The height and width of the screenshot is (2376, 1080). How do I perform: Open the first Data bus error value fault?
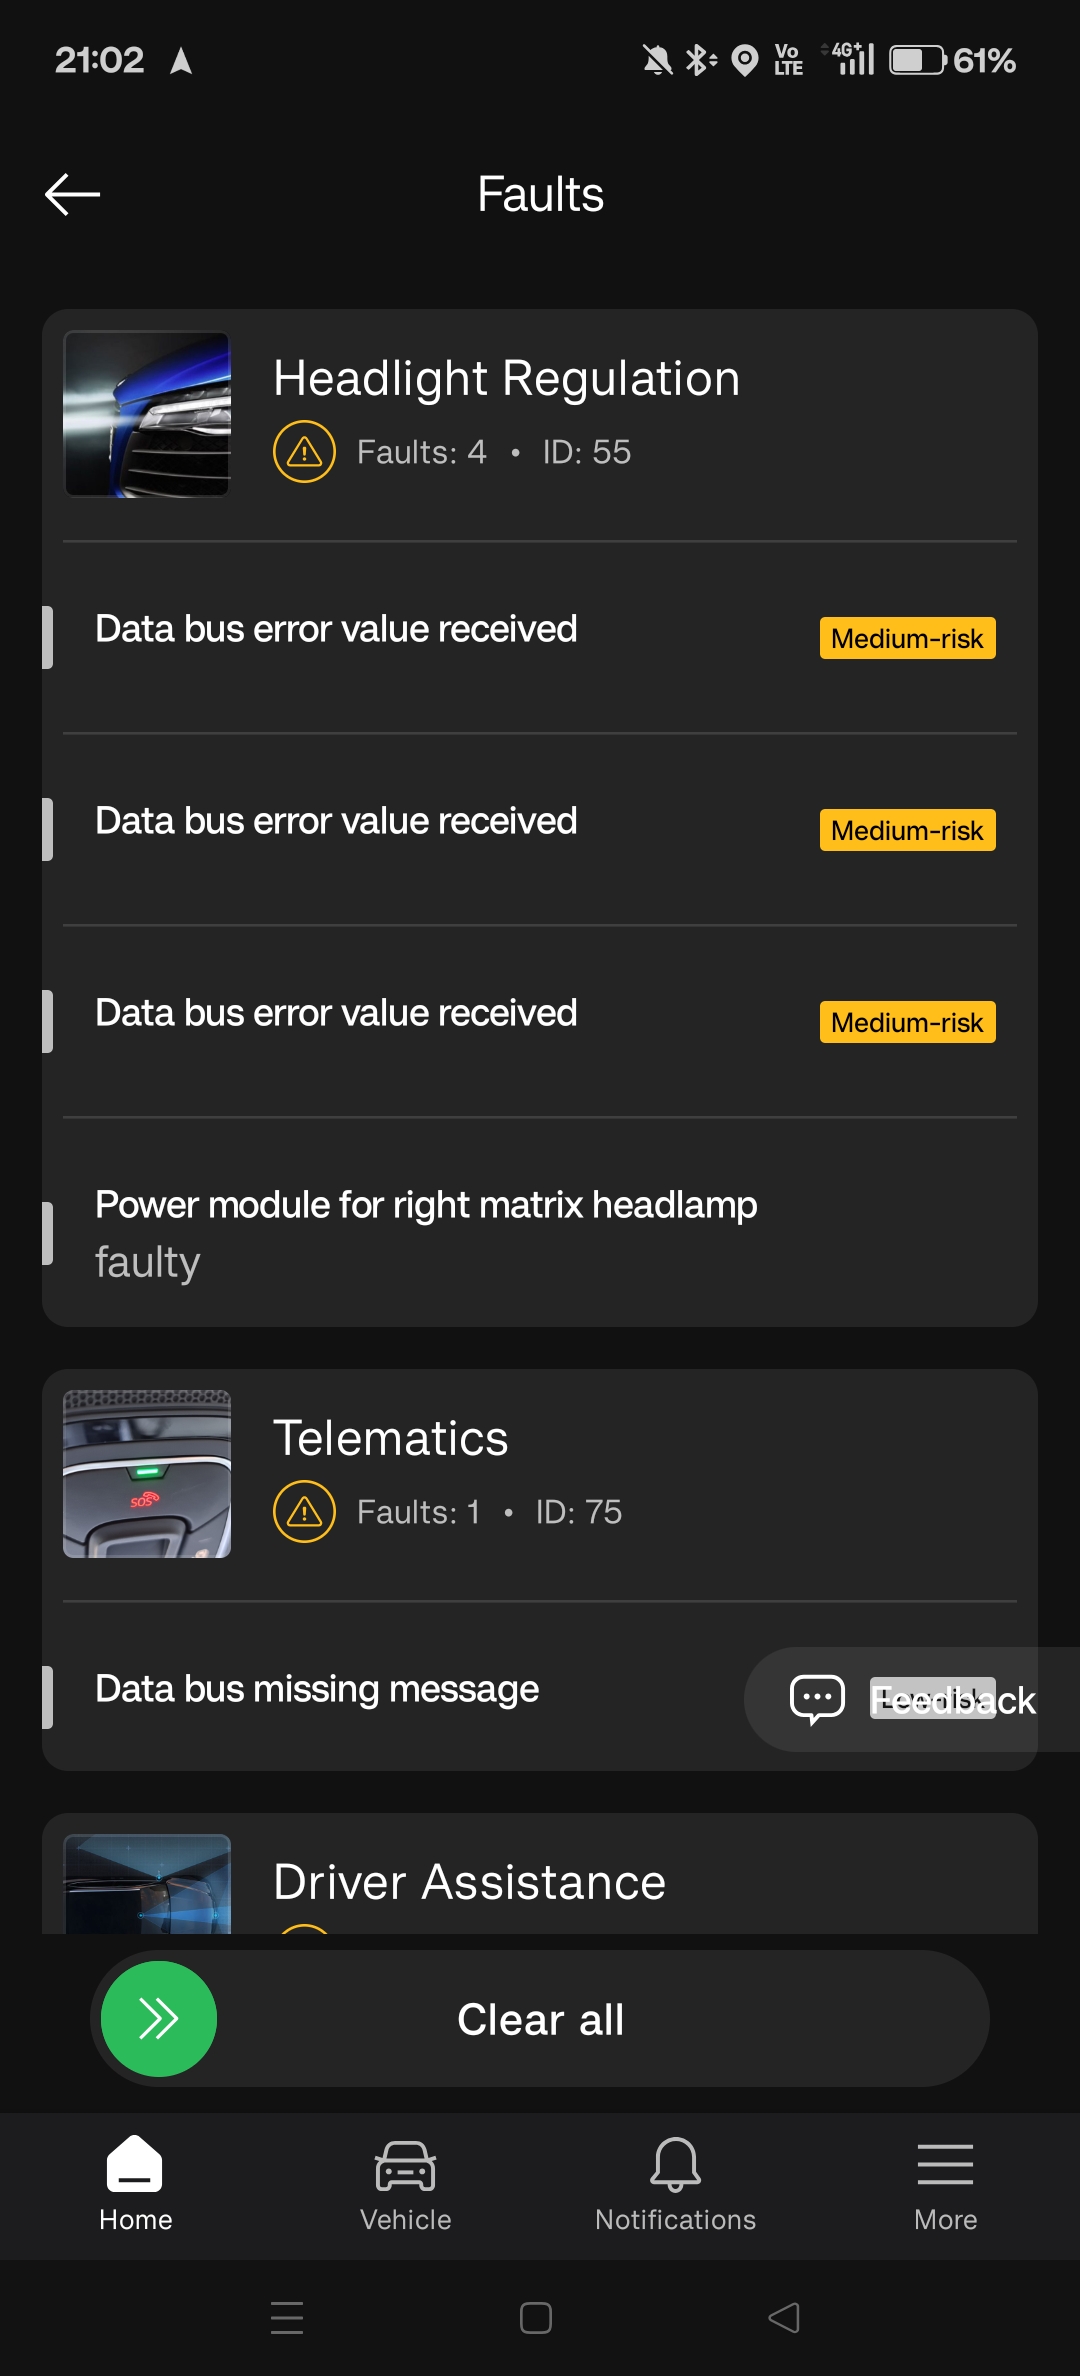[540, 638]
